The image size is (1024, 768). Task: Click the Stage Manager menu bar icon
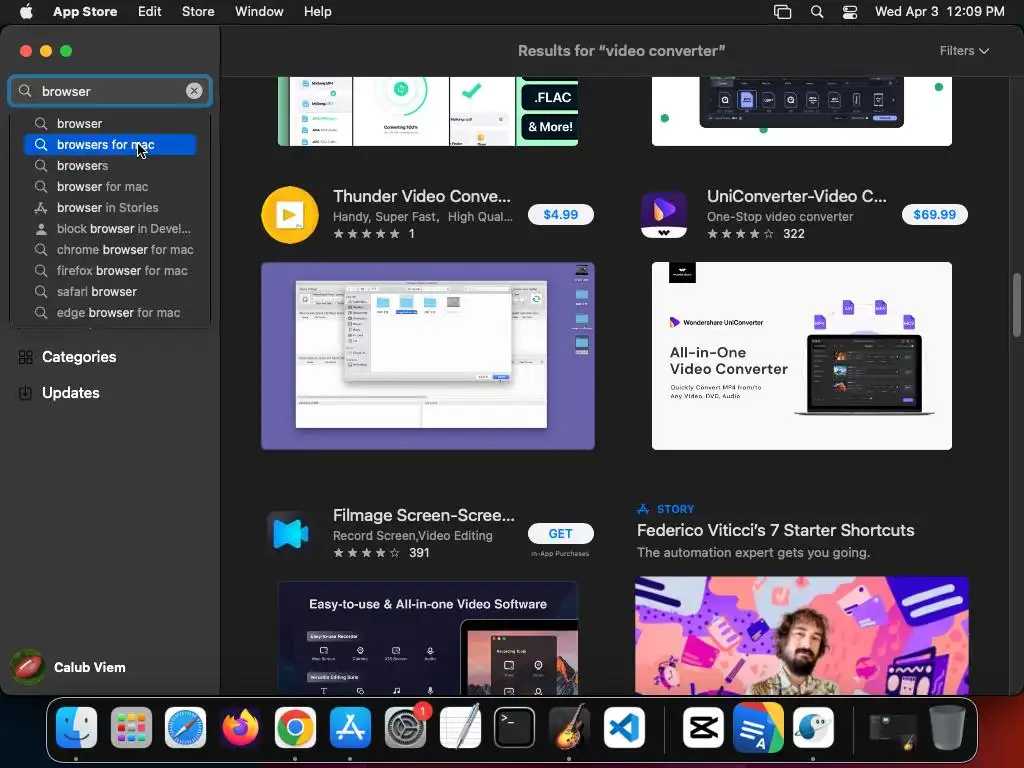click(x=782, y=12)
